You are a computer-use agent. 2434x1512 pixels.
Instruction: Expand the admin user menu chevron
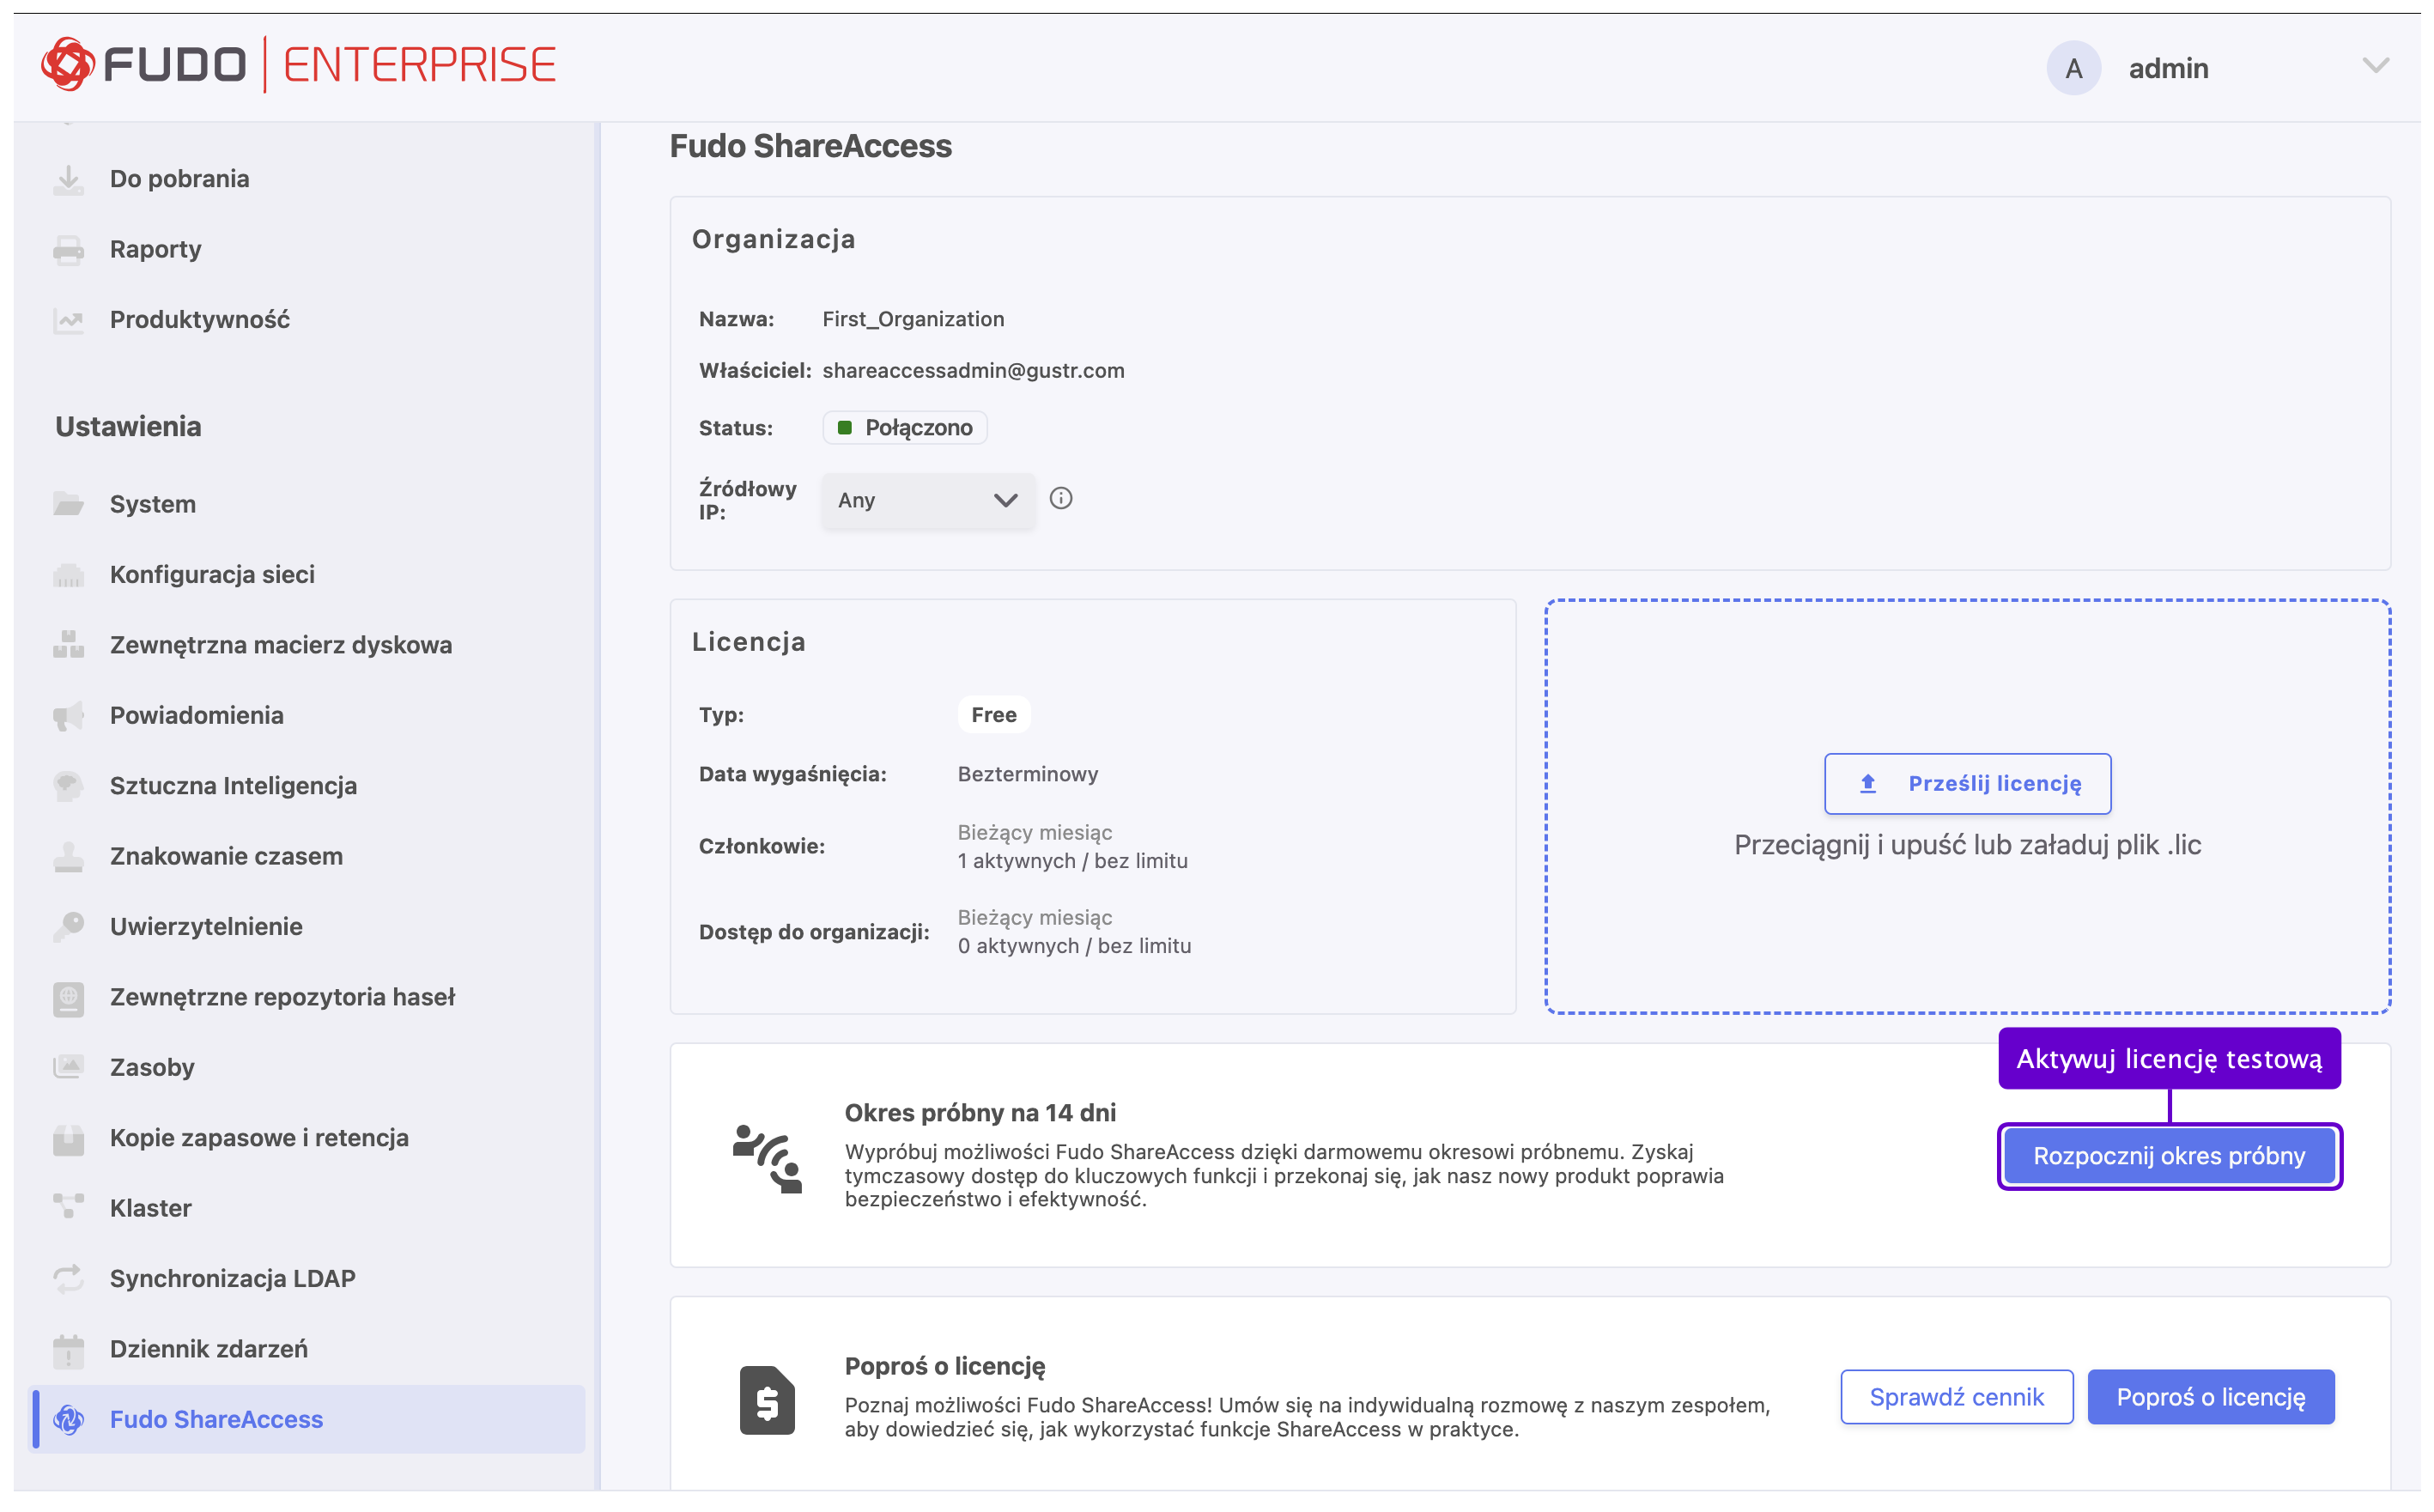click(x=2375, y=67)
